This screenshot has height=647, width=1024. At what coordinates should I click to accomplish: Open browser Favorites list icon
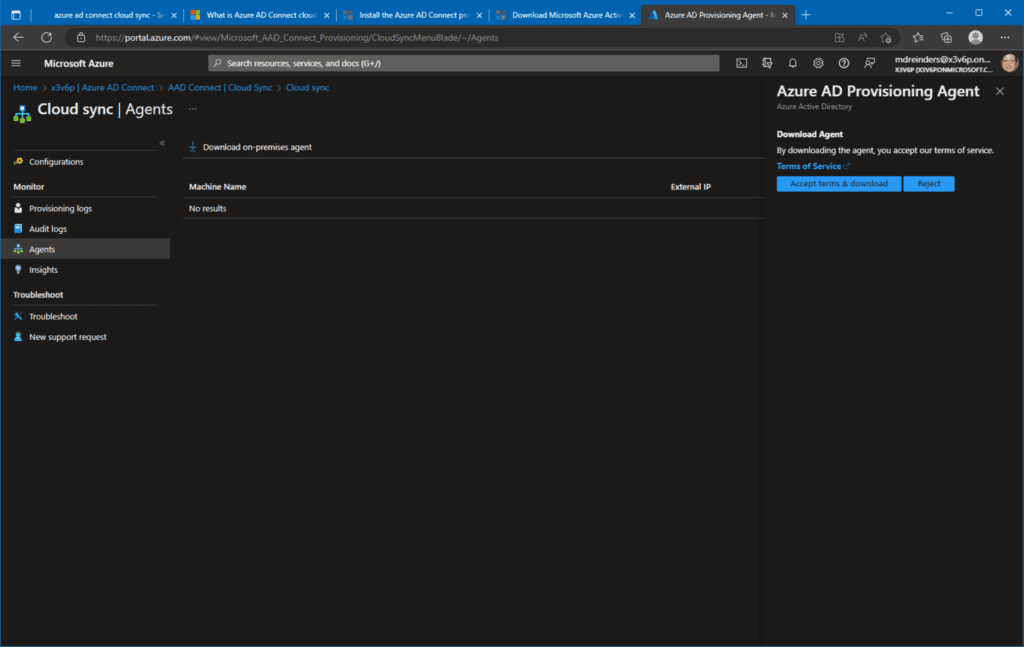pyautogui.click(x=918, y=38)
